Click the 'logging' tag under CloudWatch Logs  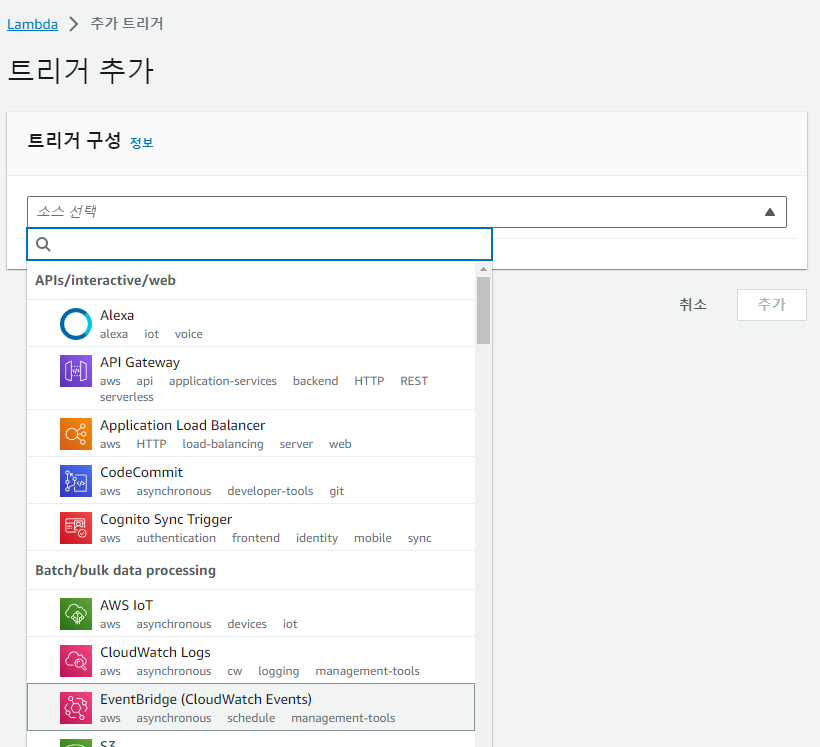coord(278,671)
